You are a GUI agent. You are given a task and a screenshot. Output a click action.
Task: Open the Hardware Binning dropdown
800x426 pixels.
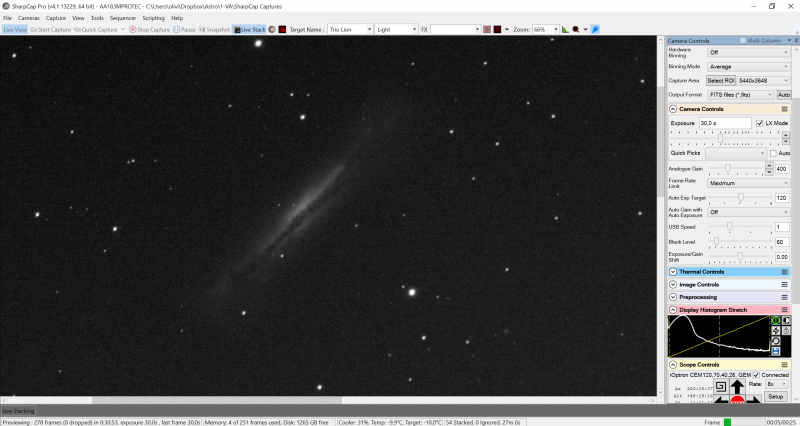point(748,53)
